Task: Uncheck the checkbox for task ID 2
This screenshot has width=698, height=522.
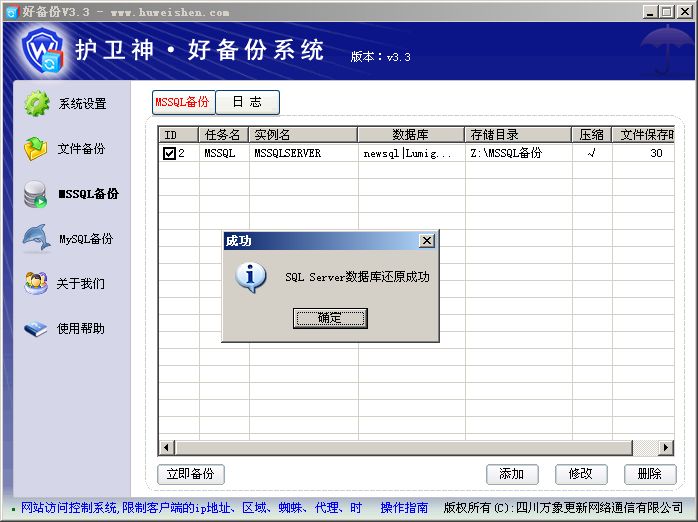Action: (x=169, y=154)
